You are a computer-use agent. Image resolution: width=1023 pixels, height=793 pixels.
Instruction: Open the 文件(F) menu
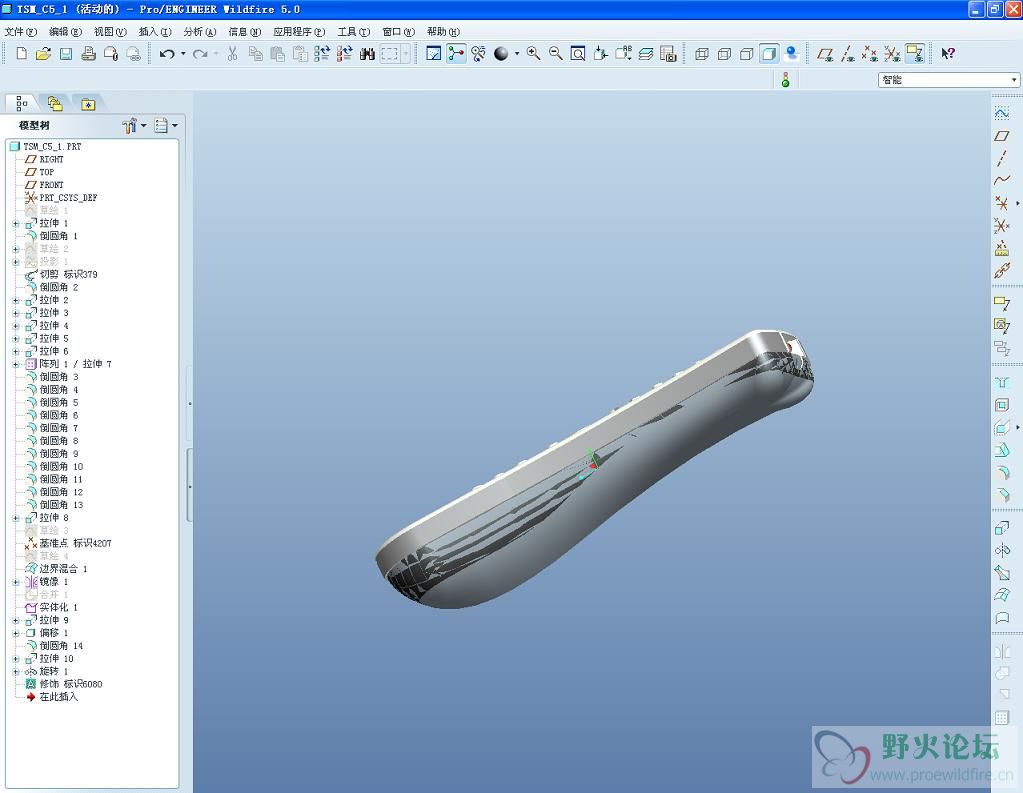point(21,31)
